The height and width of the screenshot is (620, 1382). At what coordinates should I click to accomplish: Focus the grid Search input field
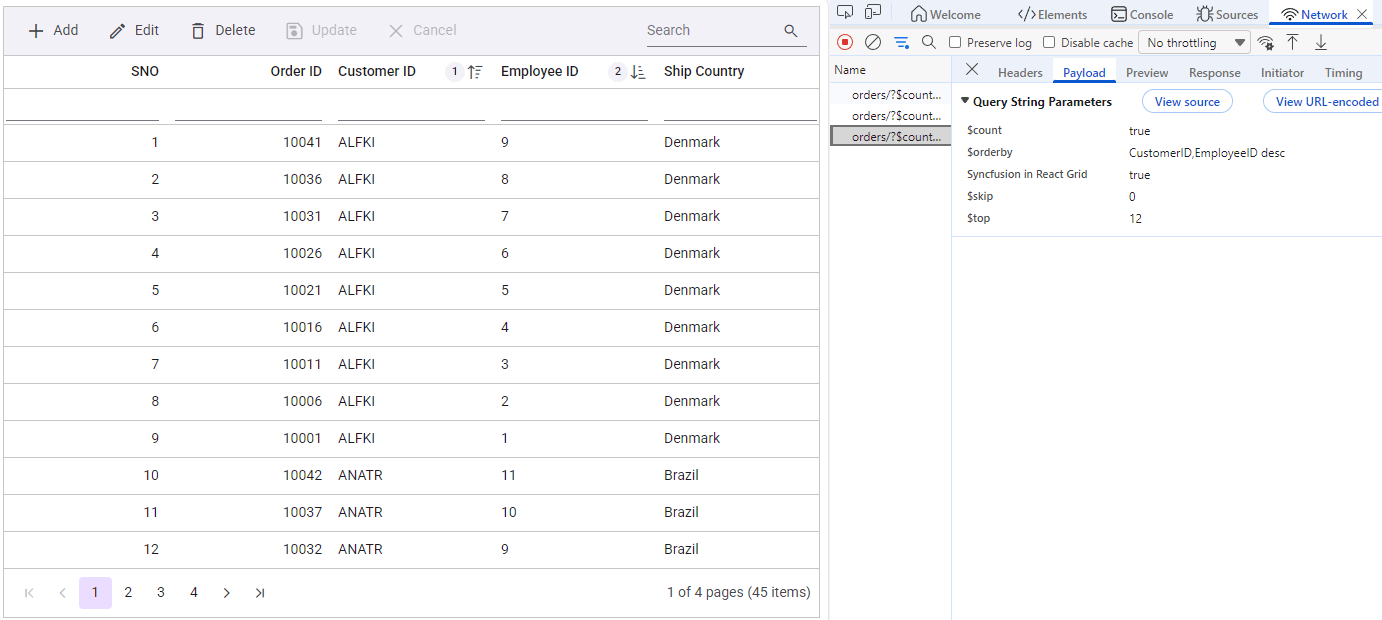[712, 30]
